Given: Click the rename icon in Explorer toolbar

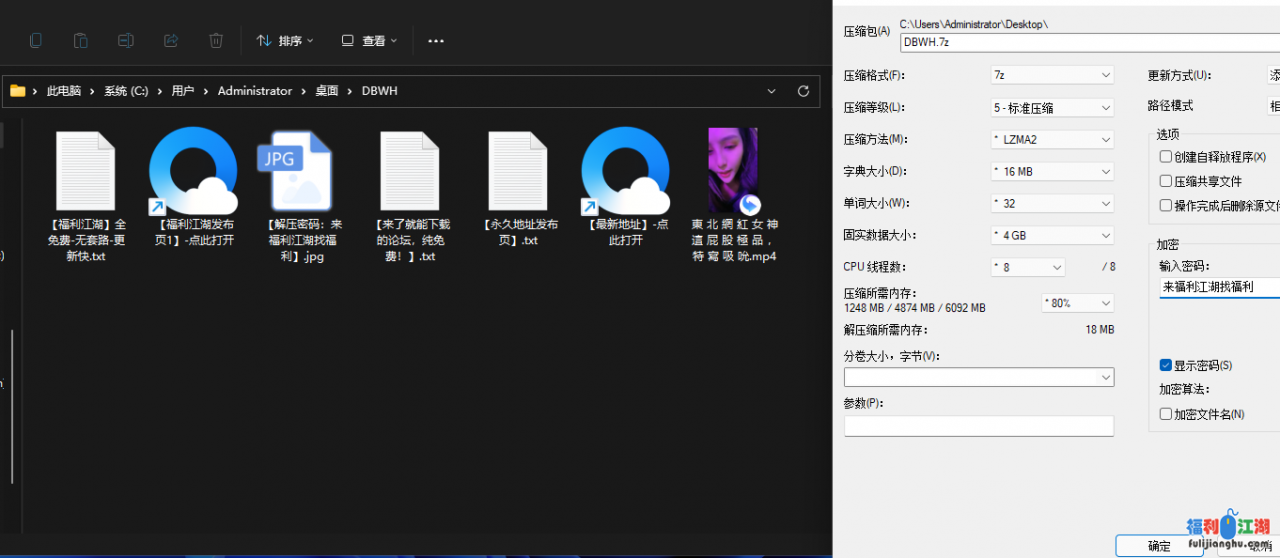Looking at the screenshot, I should click(126, 41).
